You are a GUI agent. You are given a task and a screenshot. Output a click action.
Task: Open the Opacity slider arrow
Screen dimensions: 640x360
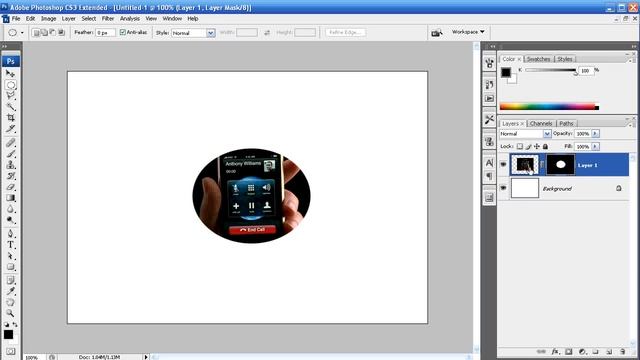[596, 133]
